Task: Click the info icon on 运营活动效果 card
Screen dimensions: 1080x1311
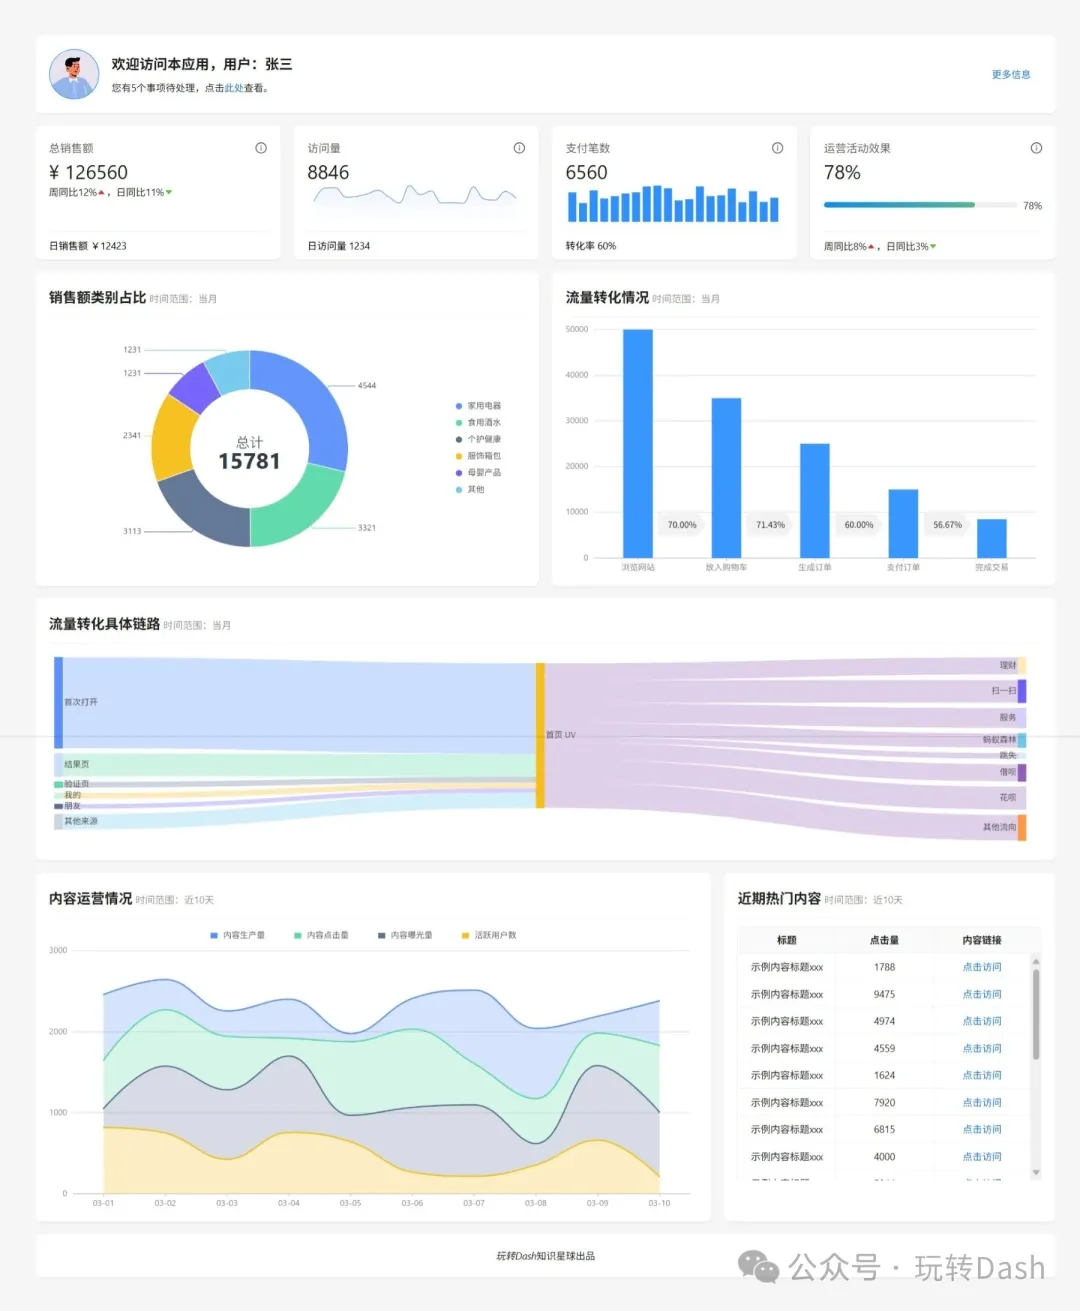Action: (1036, 148)
